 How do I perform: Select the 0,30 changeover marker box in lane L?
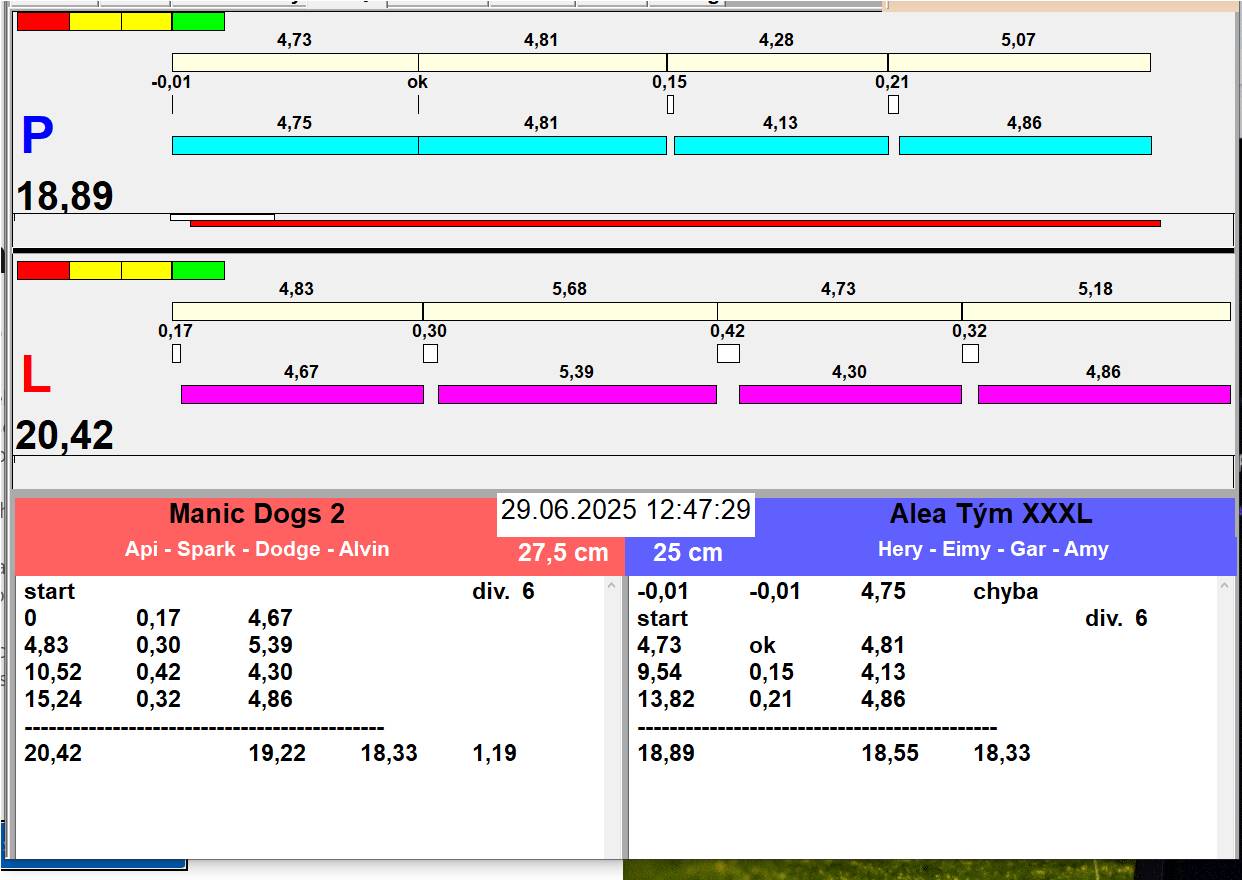(x=430, y=353)
